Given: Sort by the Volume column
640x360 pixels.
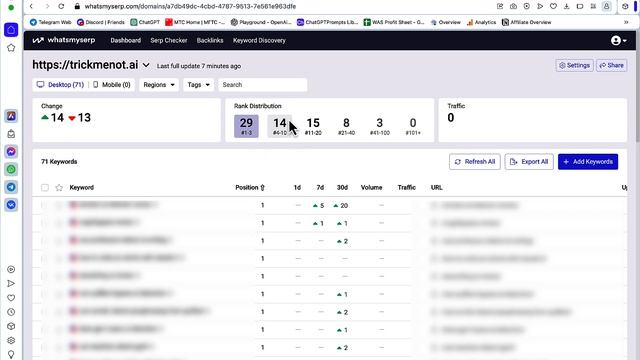Looking at the screenshot, I should click(x=371, y=187).
